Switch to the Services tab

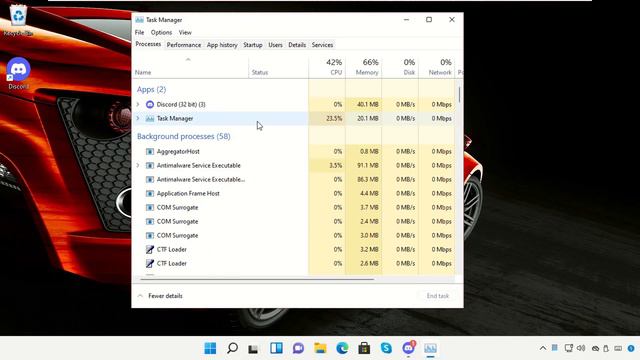[322, 45]
